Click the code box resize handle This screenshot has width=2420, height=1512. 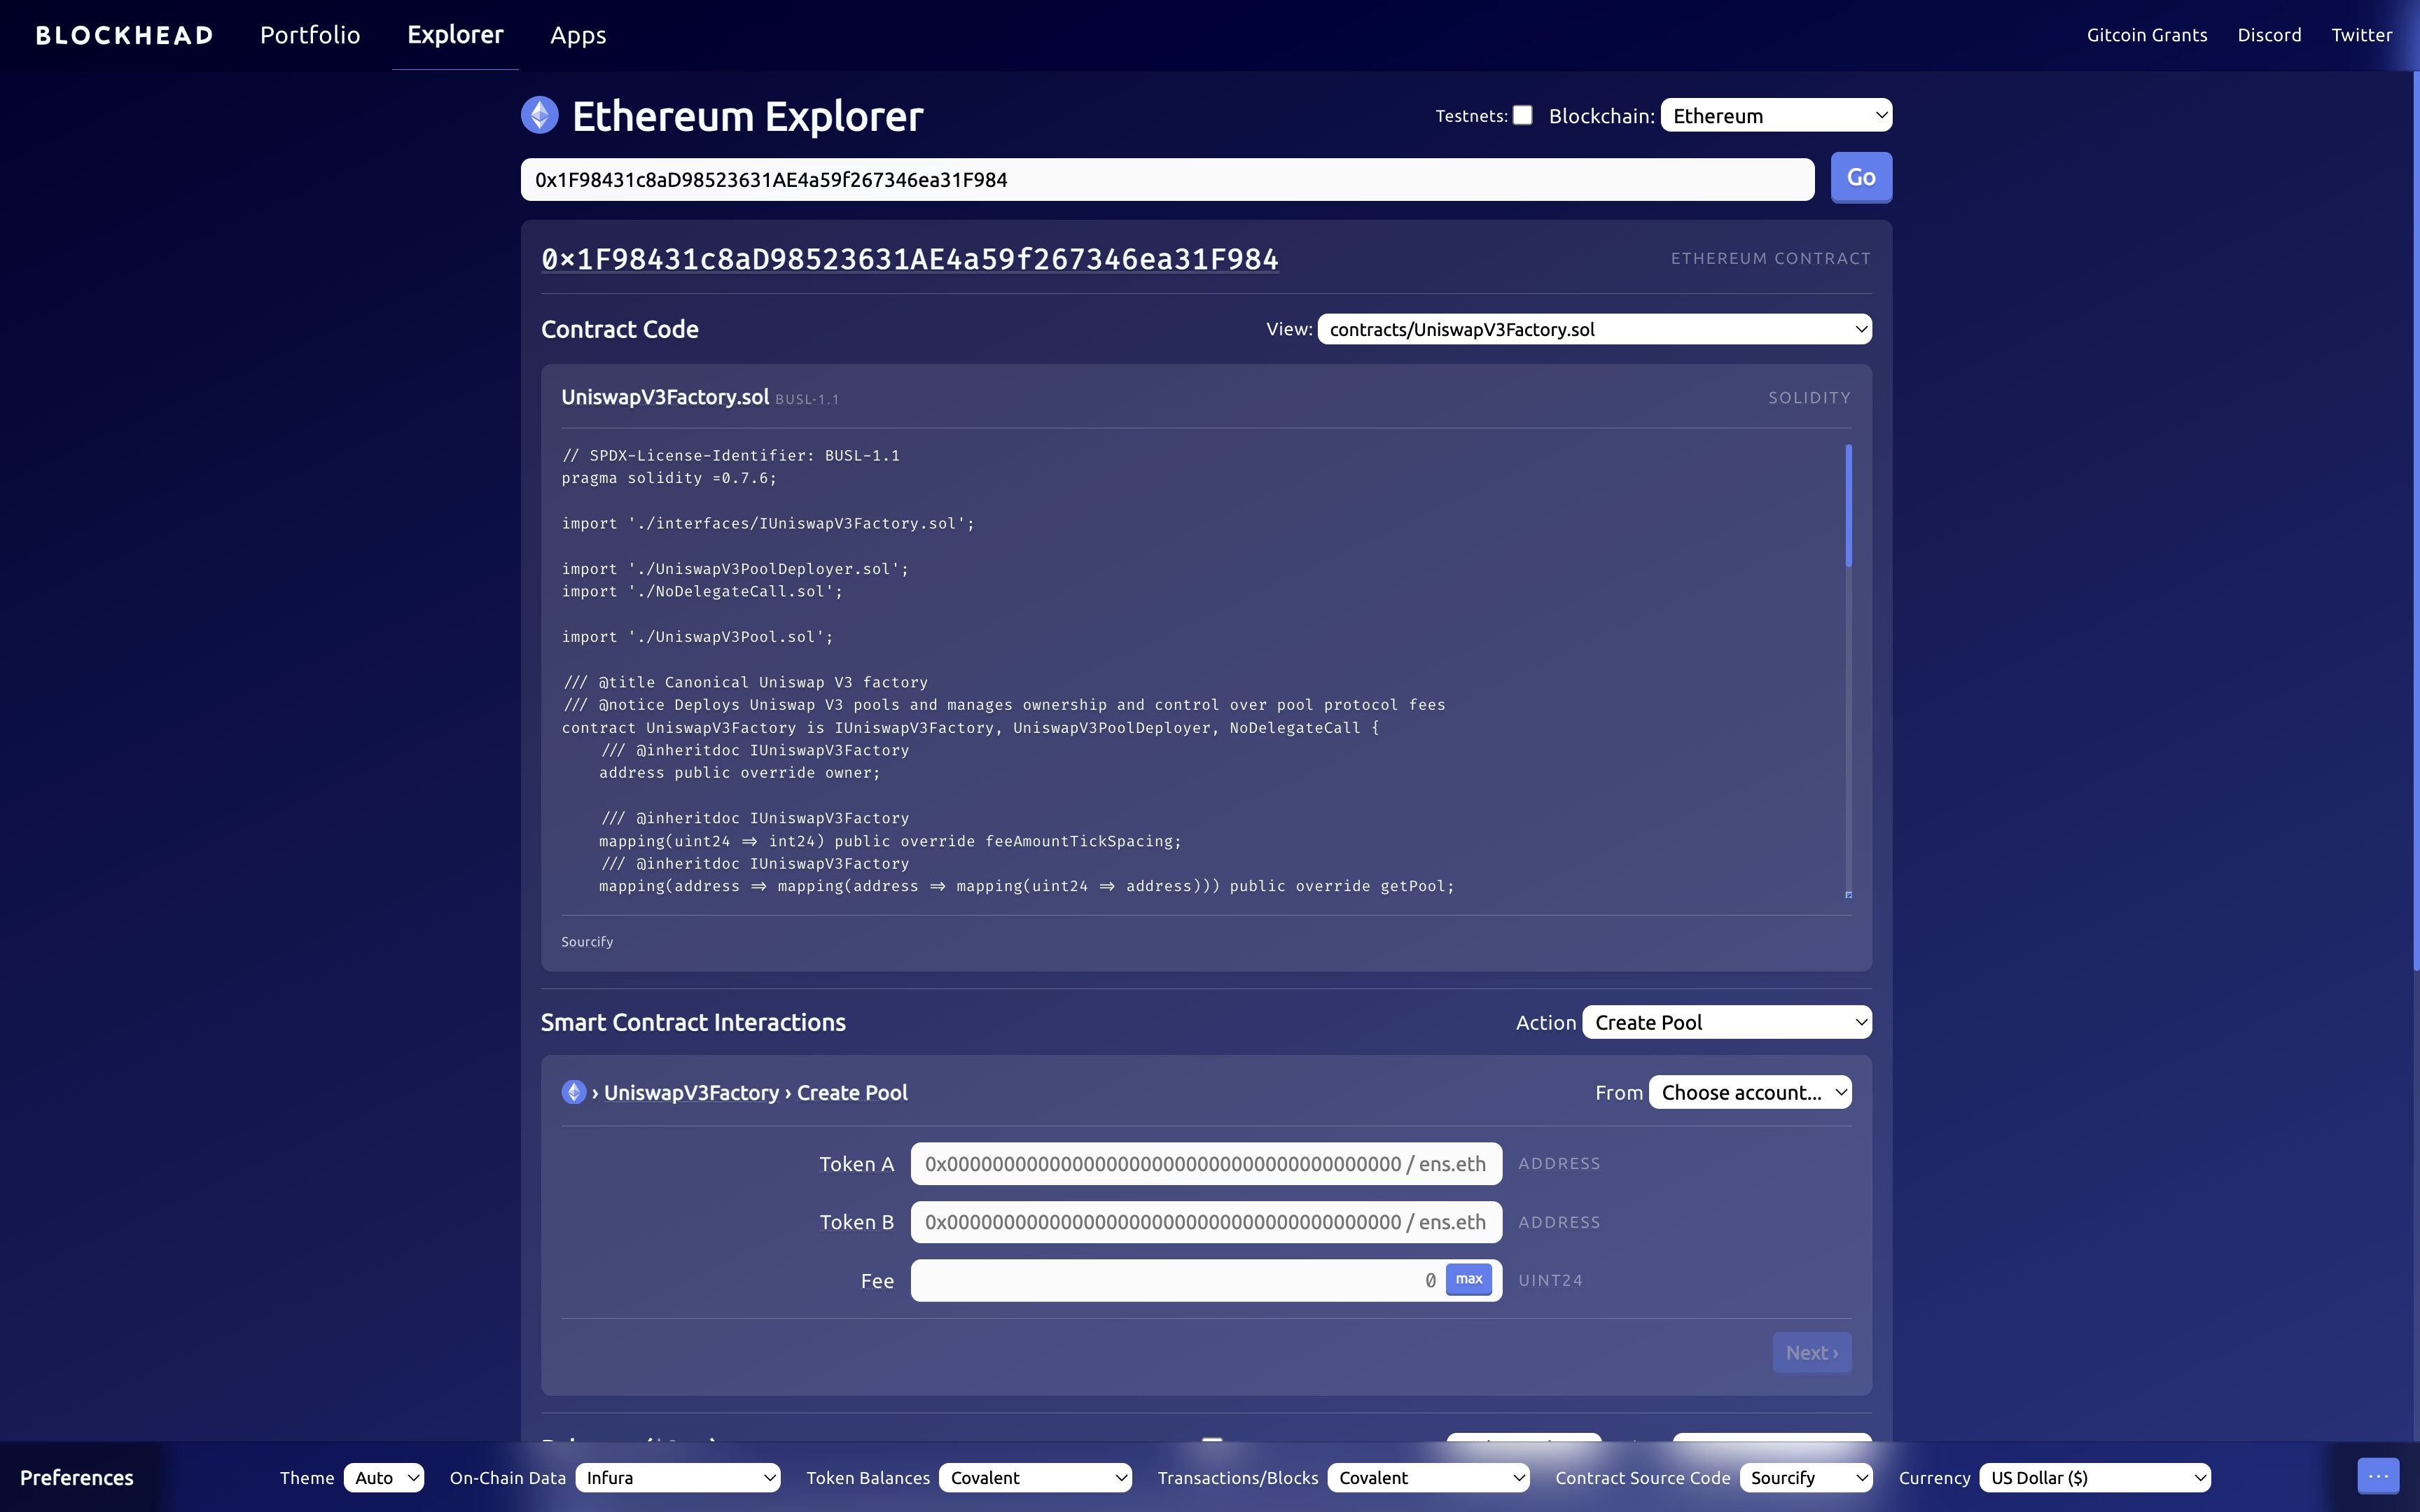click(x=1848, y=895)
